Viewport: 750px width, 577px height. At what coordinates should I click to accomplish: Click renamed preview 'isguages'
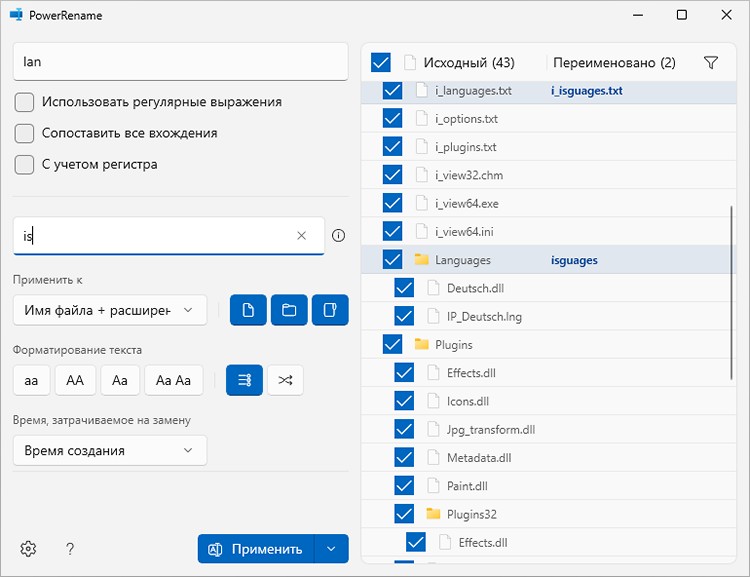574,260
